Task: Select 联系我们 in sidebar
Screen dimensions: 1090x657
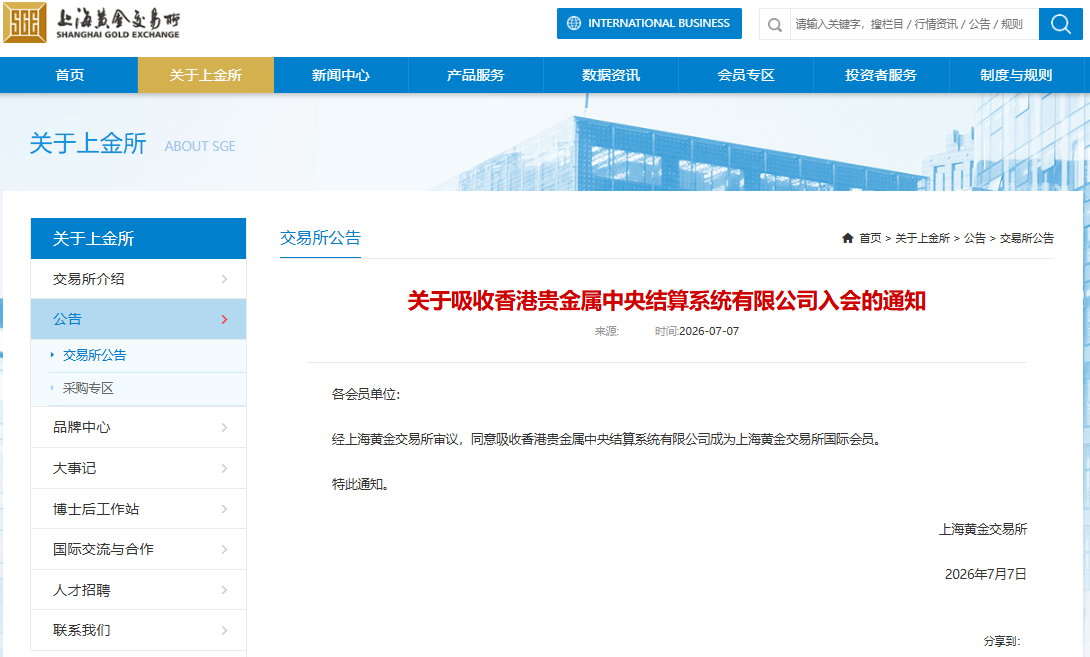Action: 138,630
